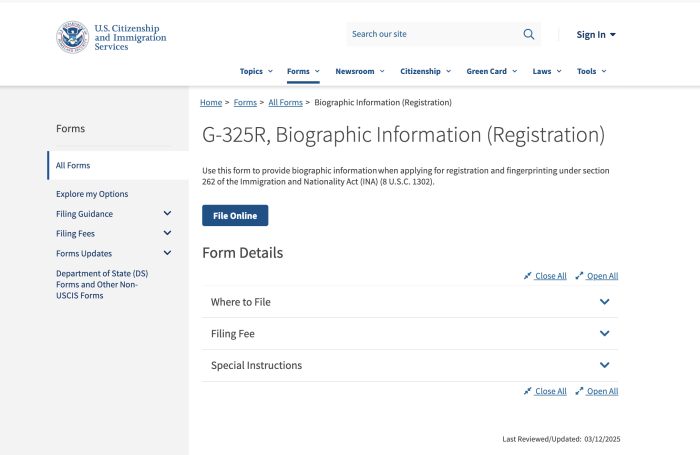Open the Citizenship menu
700x455 pixels.
click(x=425, y=71)
